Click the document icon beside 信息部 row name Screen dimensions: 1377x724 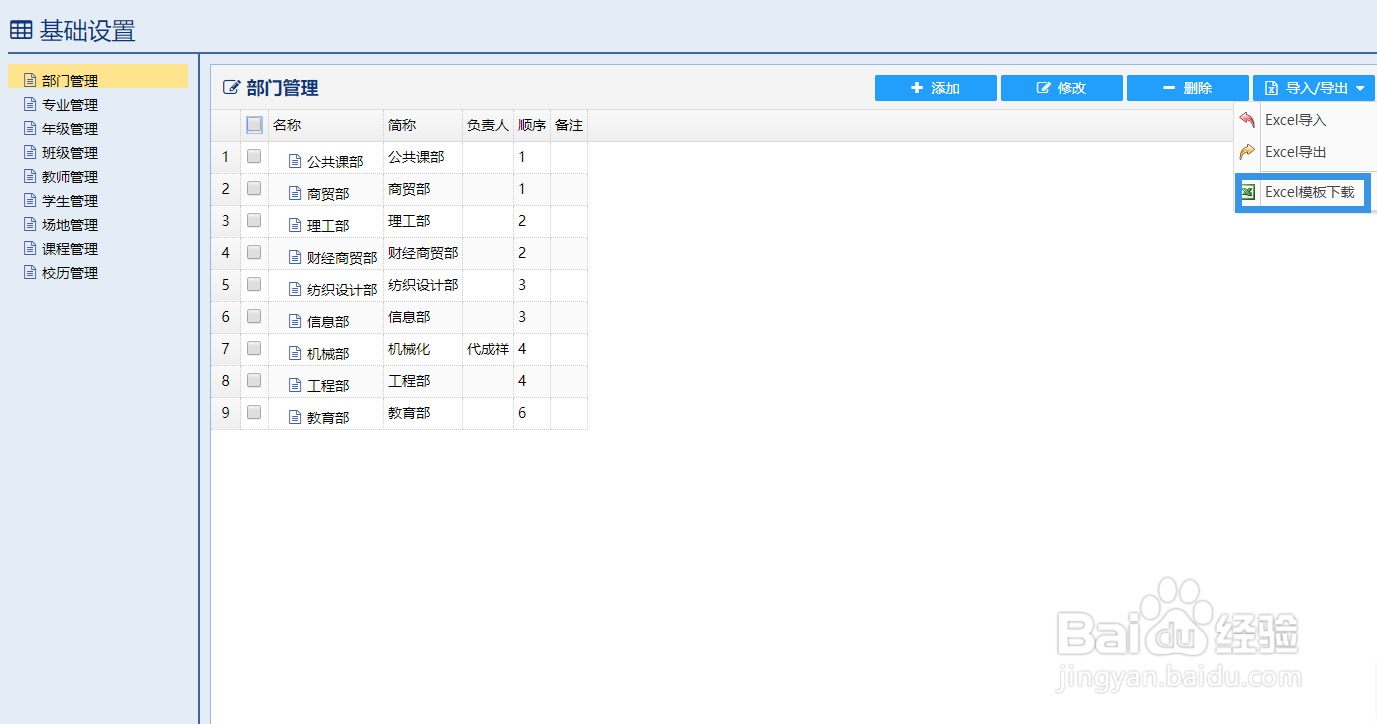(295, 321)
